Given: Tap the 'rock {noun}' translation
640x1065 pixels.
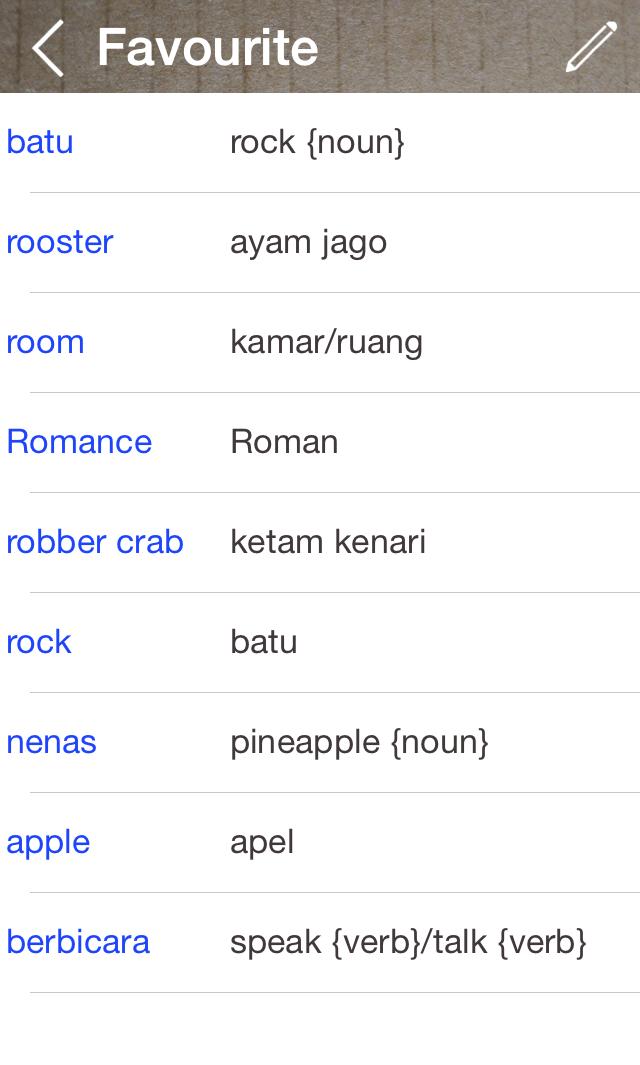Looking at the screenshot, I should tap(317, 142).
